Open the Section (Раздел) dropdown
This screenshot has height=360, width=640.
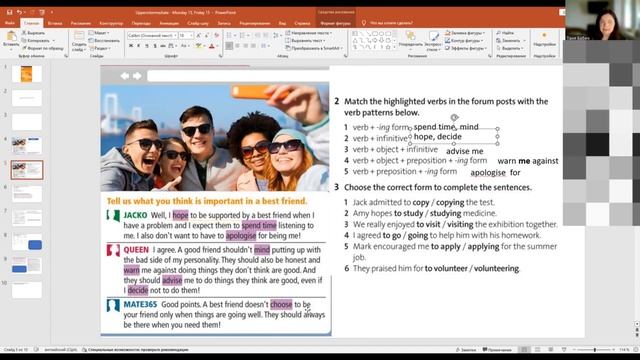[100, 48]
